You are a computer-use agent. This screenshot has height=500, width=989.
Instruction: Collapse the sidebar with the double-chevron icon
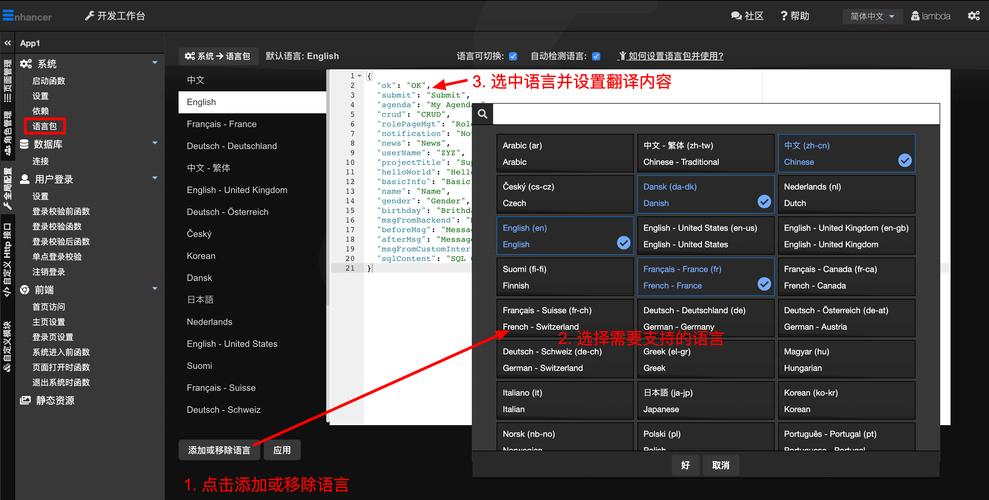point(8,43)
